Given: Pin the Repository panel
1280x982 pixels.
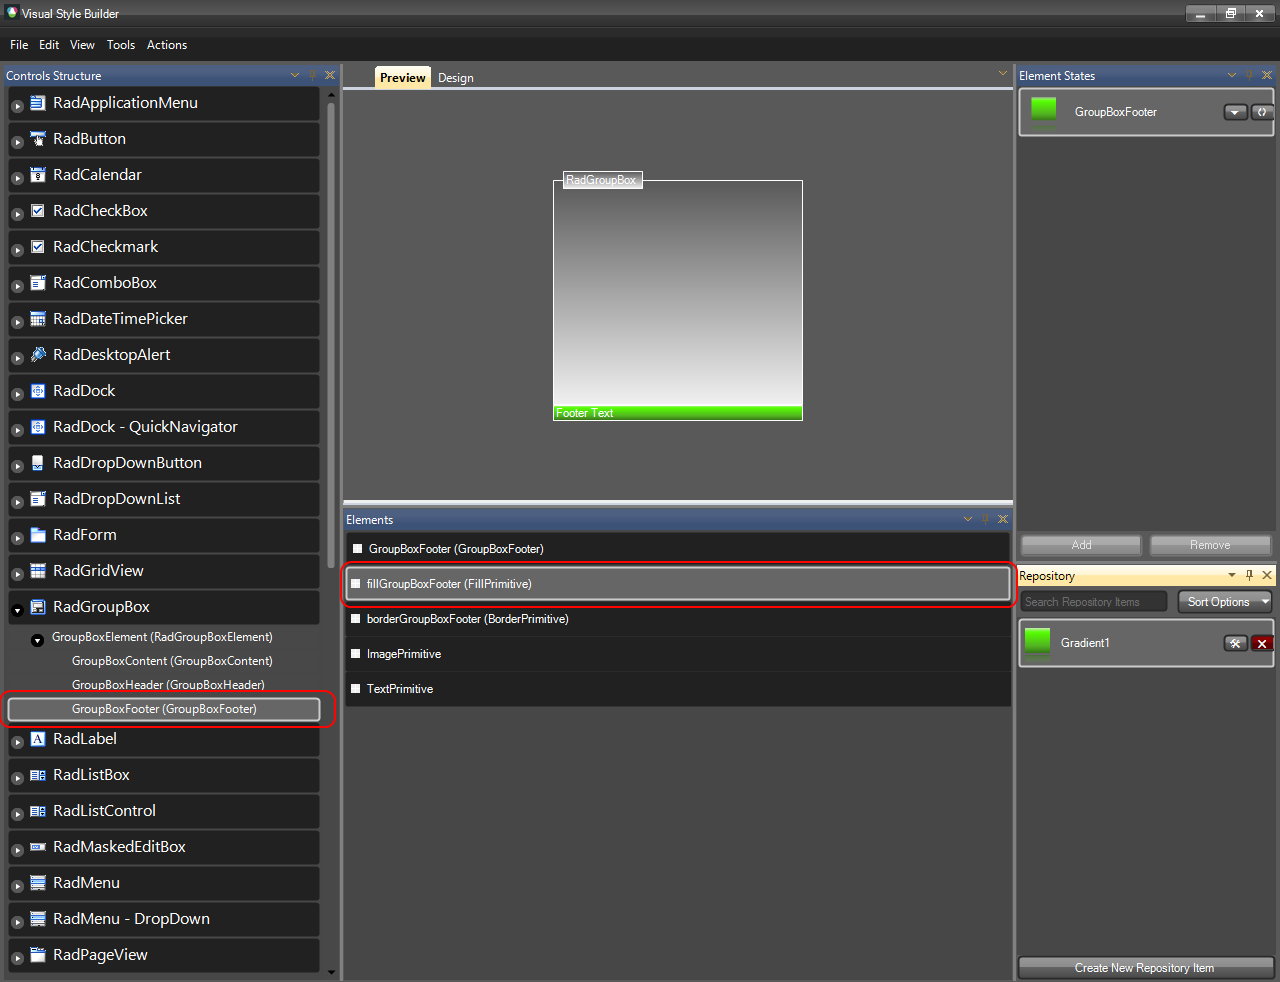Looking at the screenshot, I should 1249,575.
